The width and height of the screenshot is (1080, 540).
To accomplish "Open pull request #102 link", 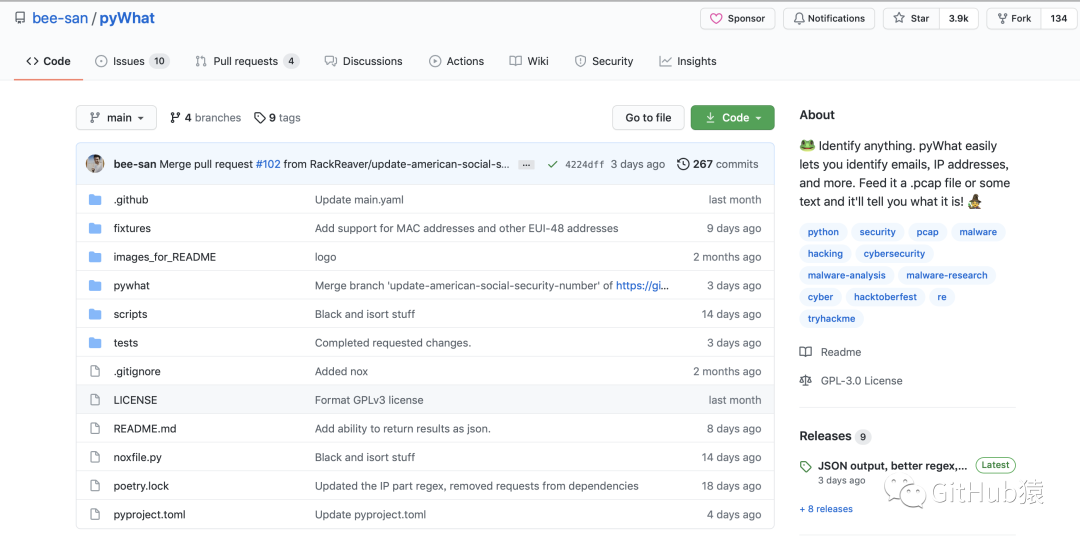I will [268, 164].
